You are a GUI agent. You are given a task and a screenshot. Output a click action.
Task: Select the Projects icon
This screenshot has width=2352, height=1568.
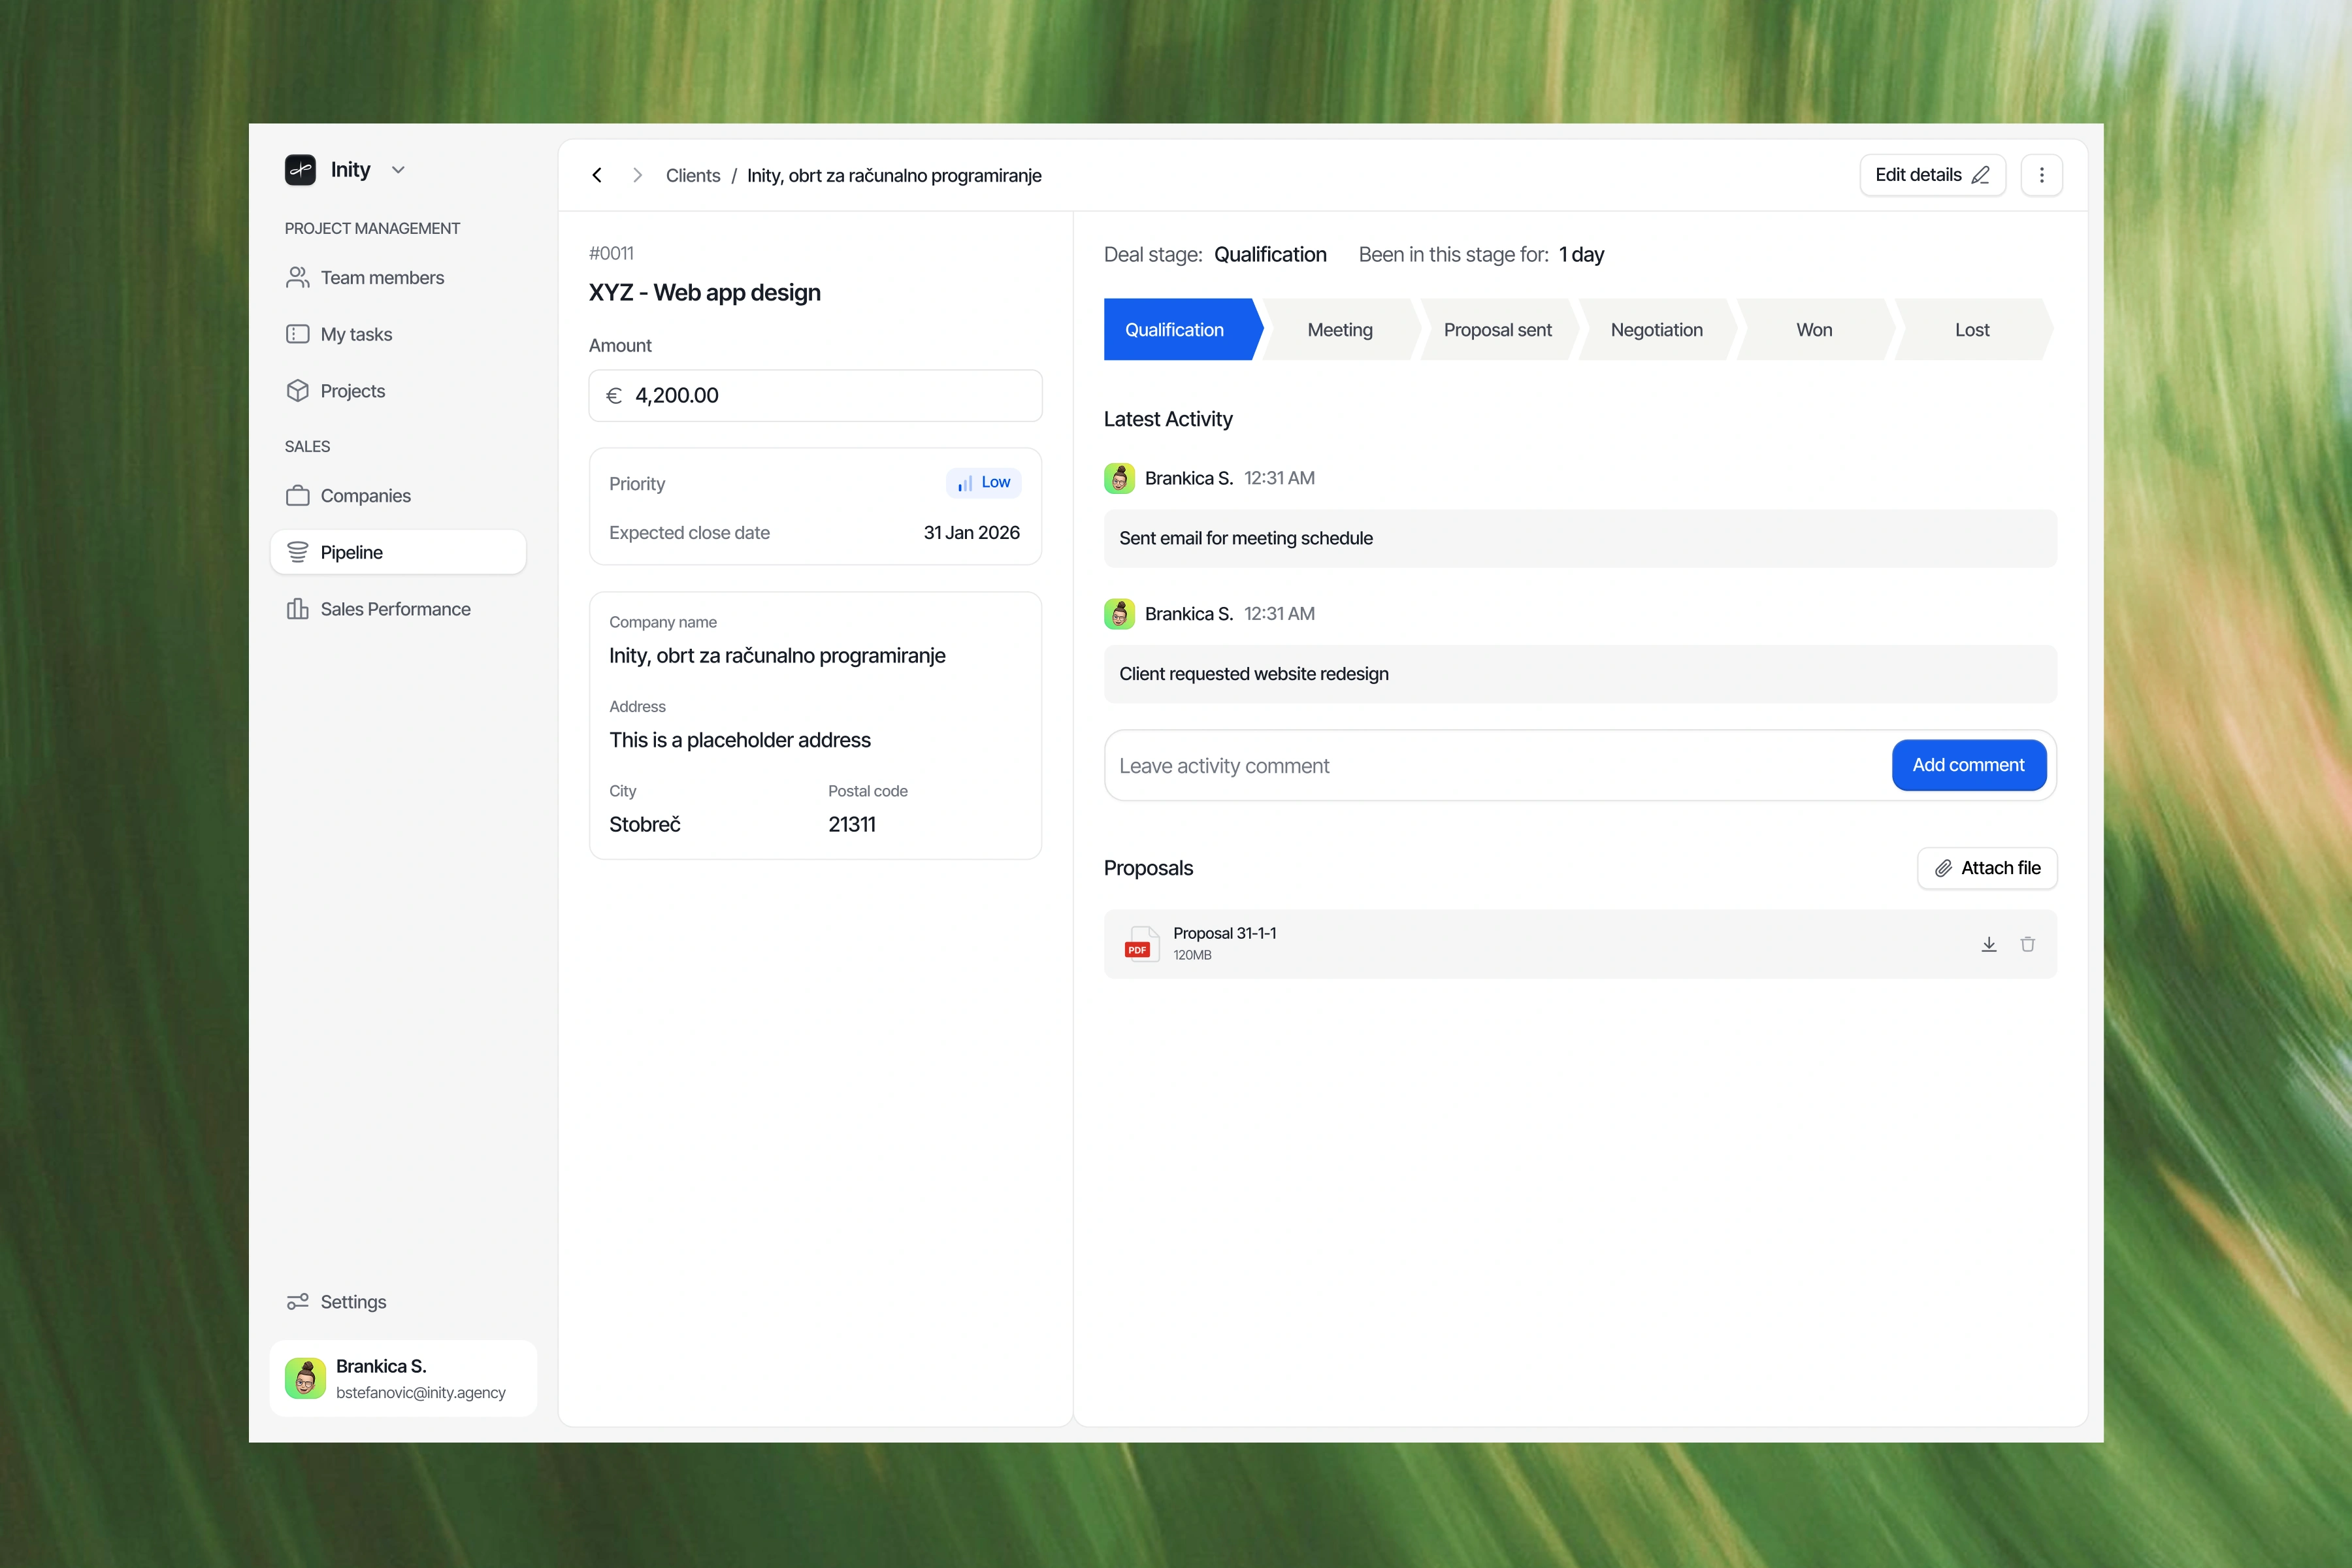point(299,391)
